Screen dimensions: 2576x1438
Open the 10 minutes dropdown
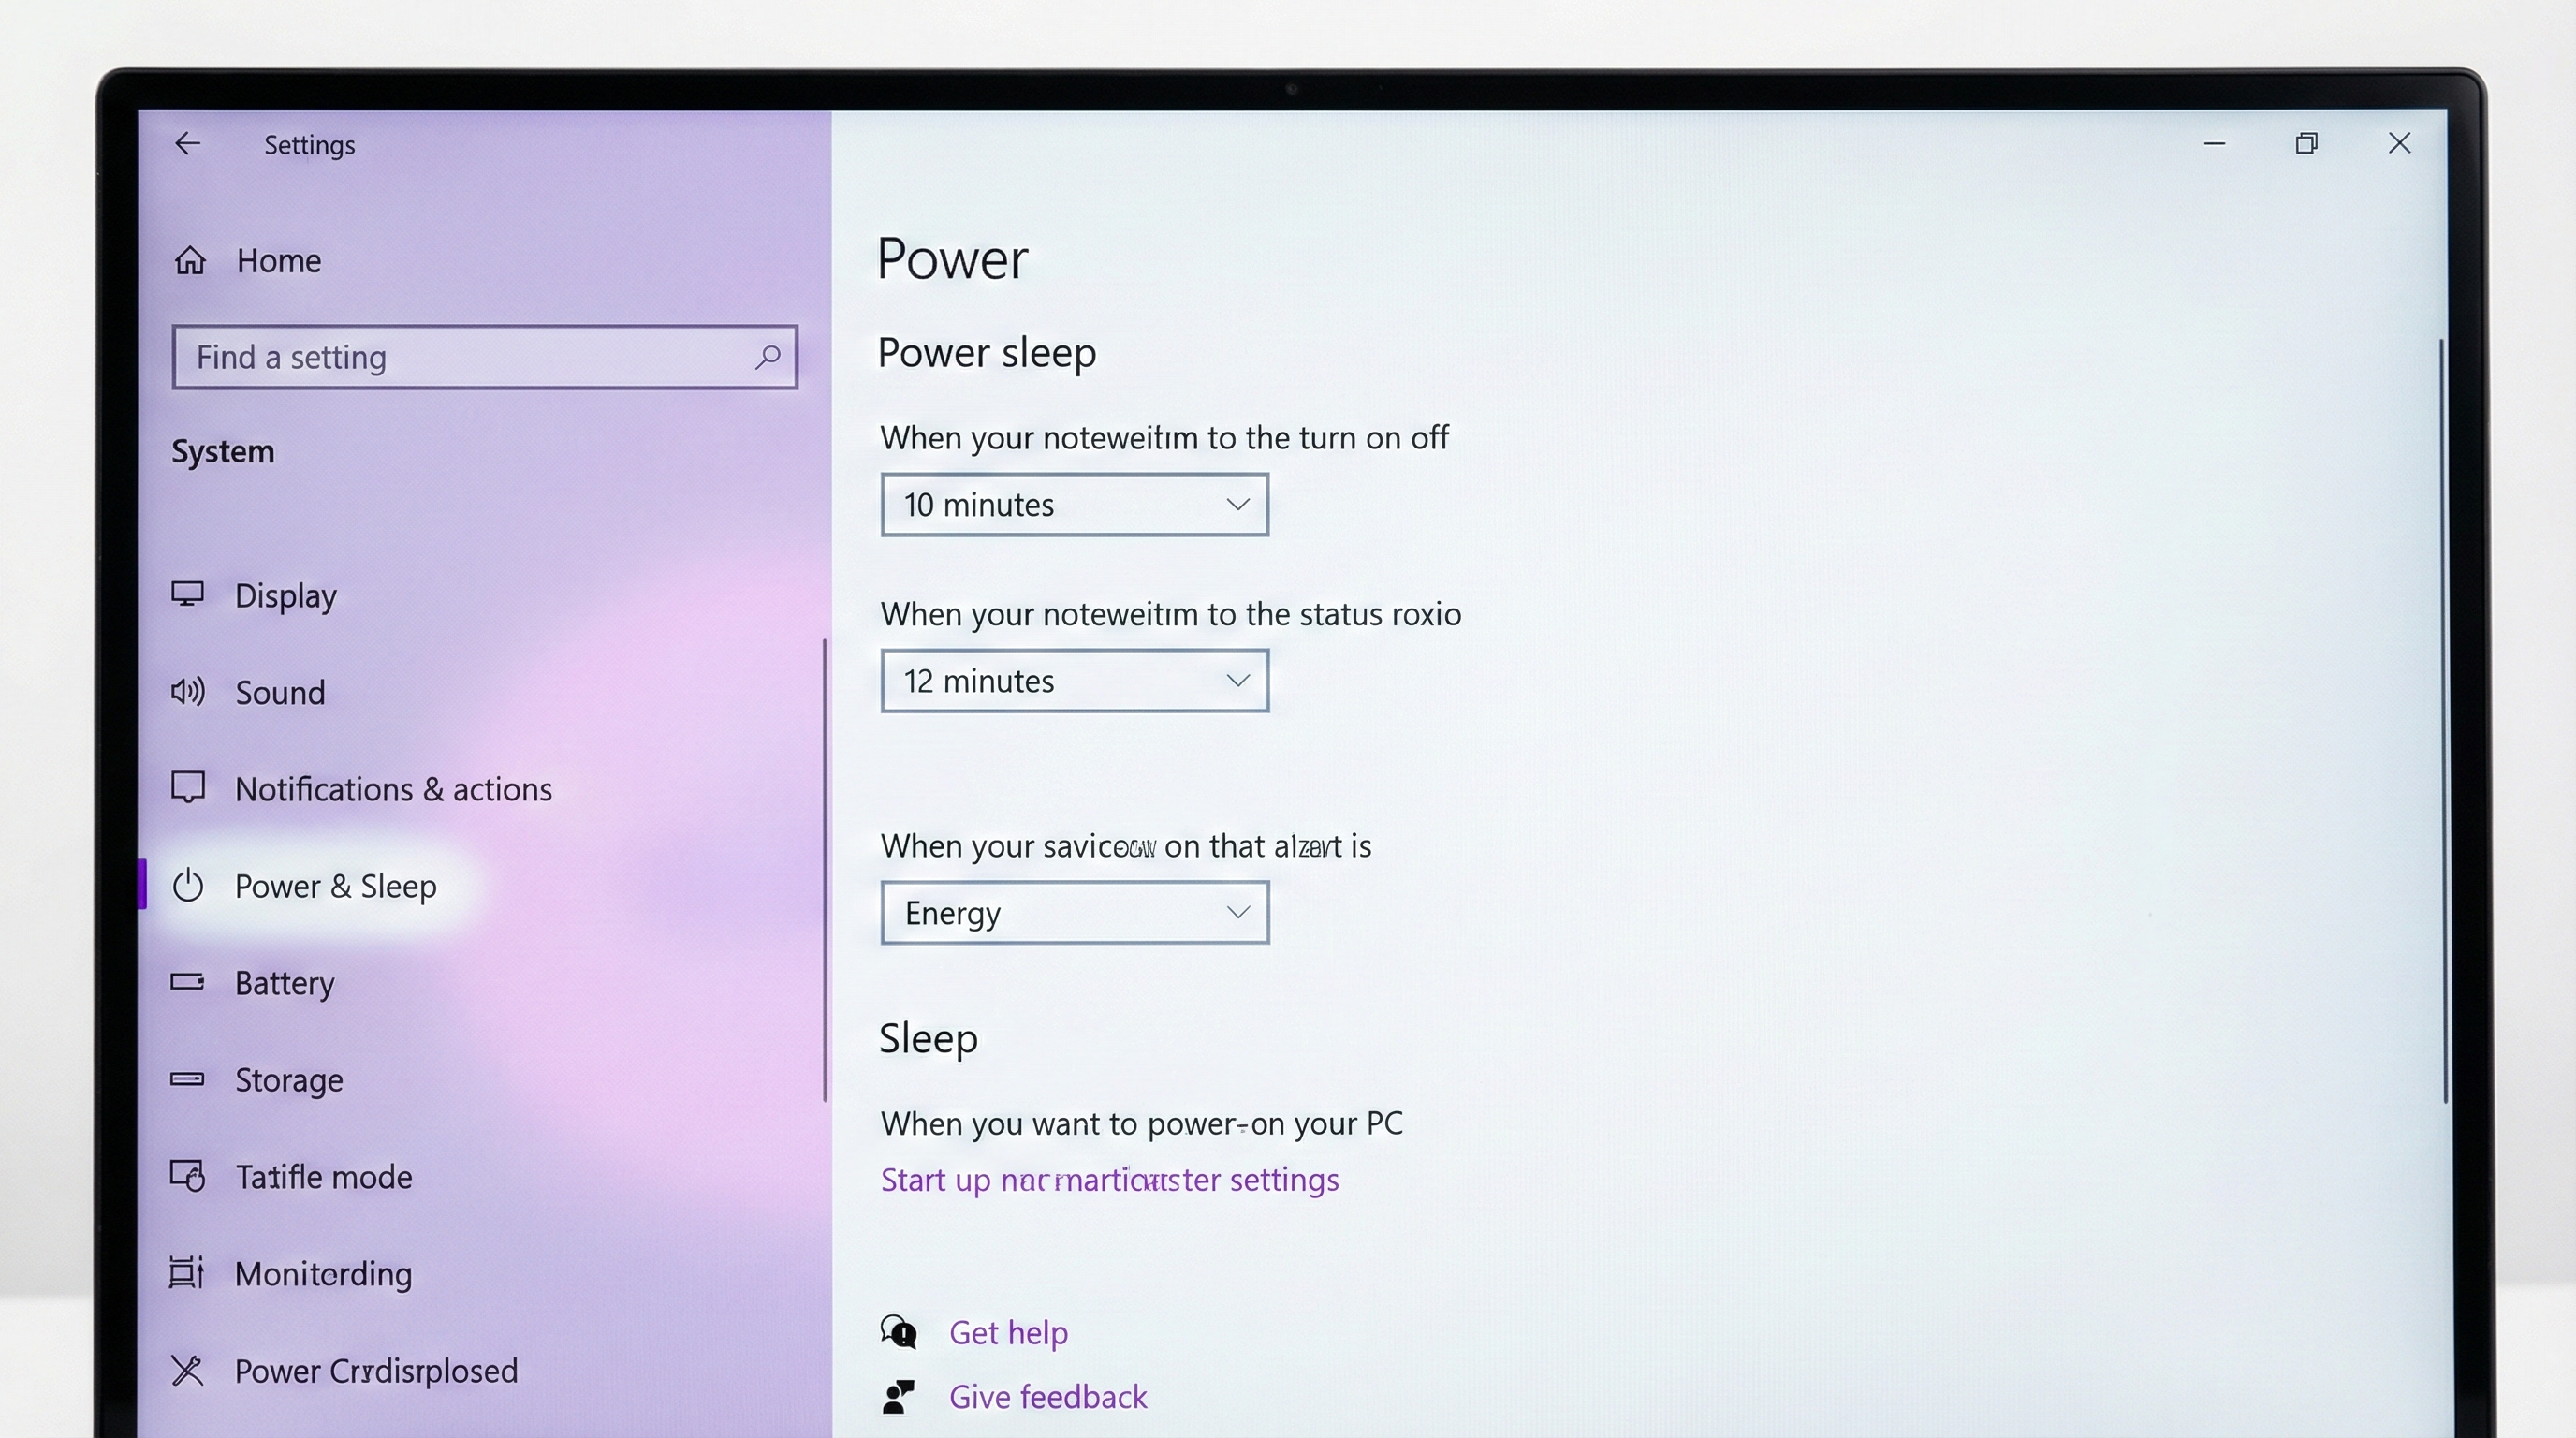[1074, 505]
